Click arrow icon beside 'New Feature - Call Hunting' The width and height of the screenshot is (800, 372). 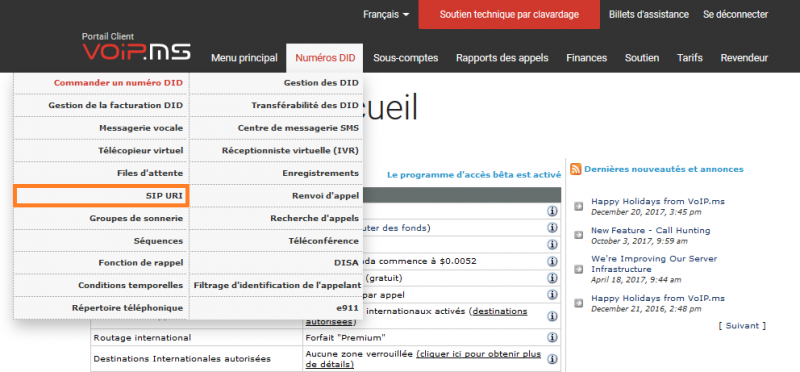579,235
